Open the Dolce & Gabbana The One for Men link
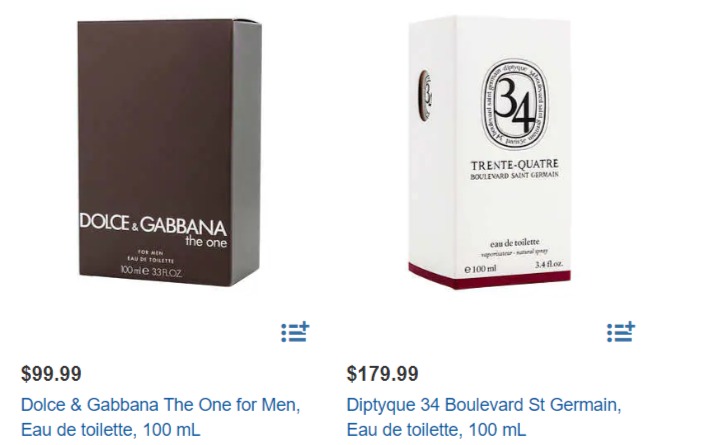Image resolution: width=705 pixels, height=445 pixels. 160,417
